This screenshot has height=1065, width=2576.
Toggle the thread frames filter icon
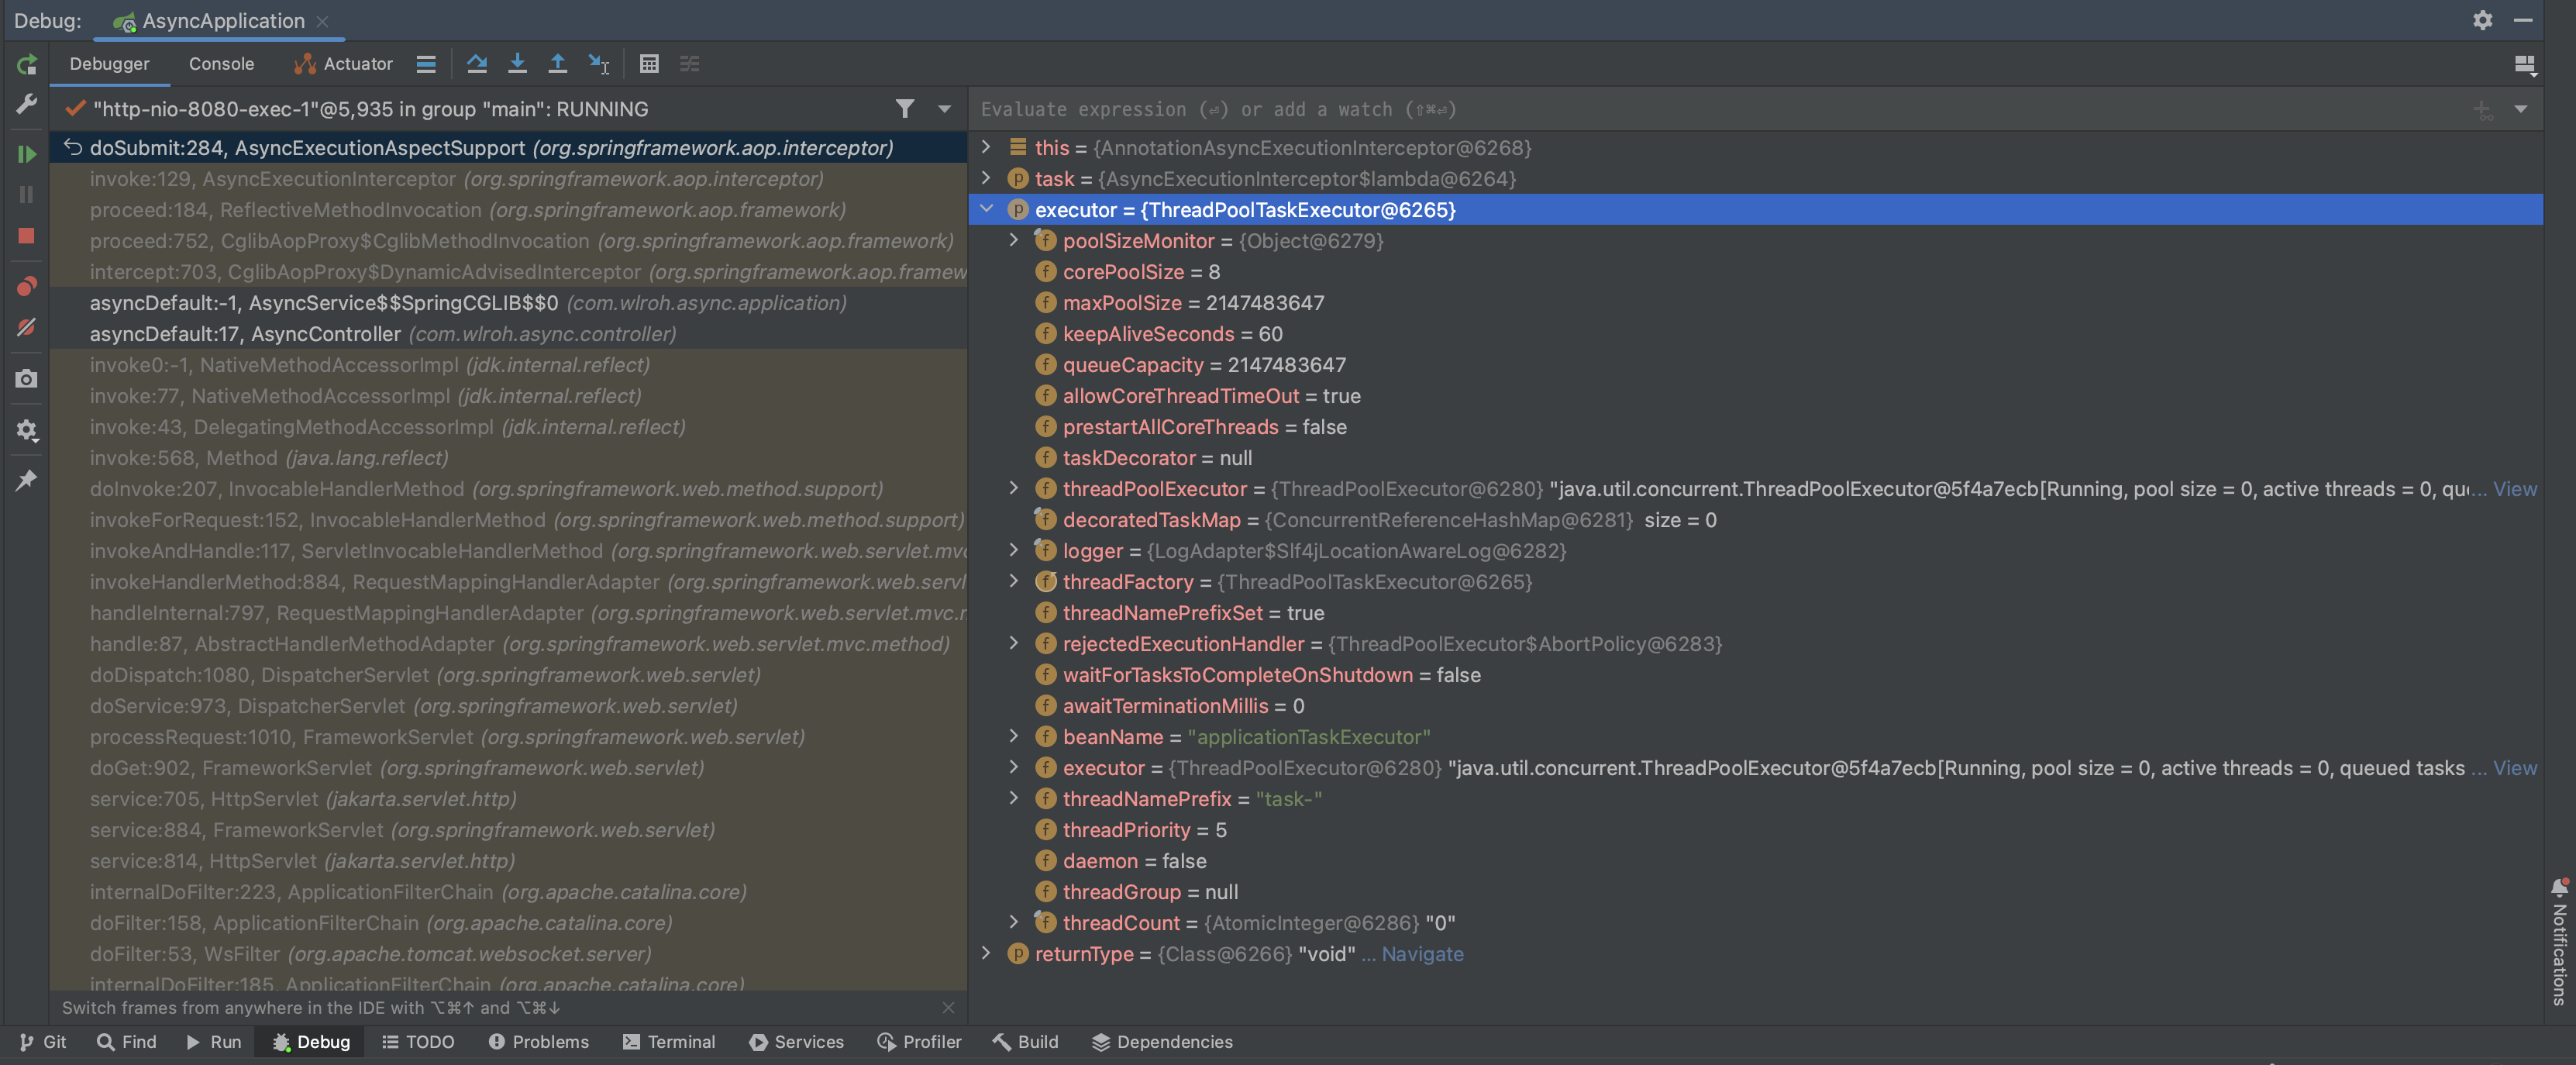pyautogui.click(x=904, y=109)
